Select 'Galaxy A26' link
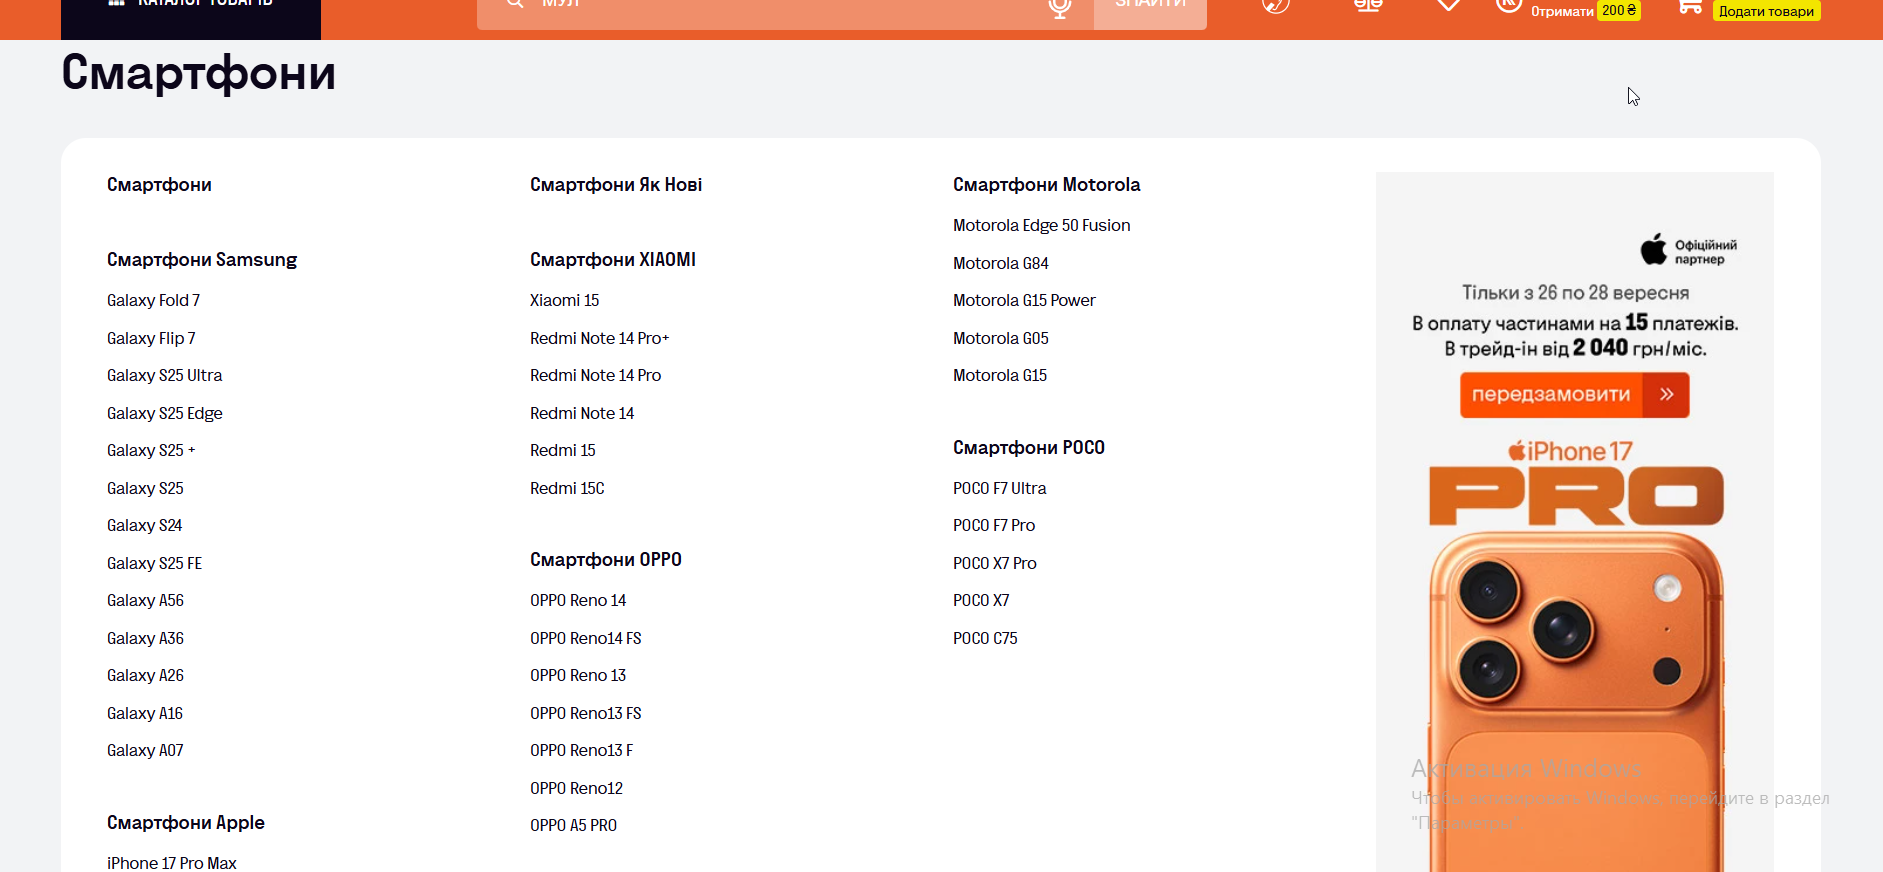Viewport: 1883px width, 872px height. click(x=146, y=676)
